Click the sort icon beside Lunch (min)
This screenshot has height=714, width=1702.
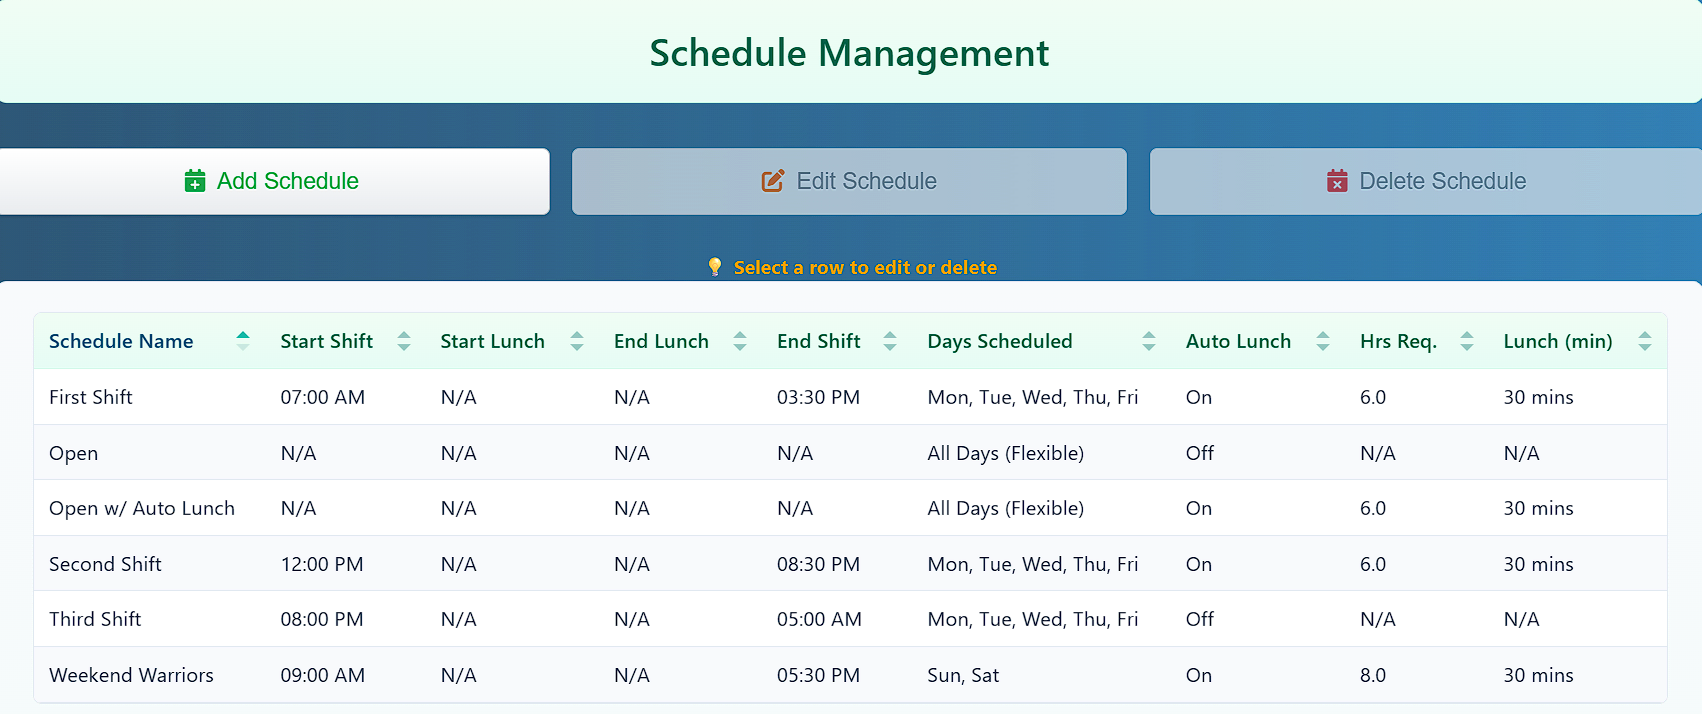click(1646, 340)
